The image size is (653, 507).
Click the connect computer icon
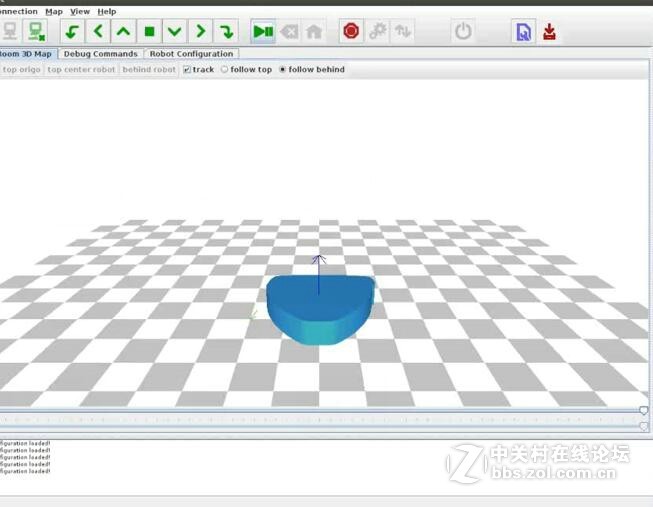(9, 31)
